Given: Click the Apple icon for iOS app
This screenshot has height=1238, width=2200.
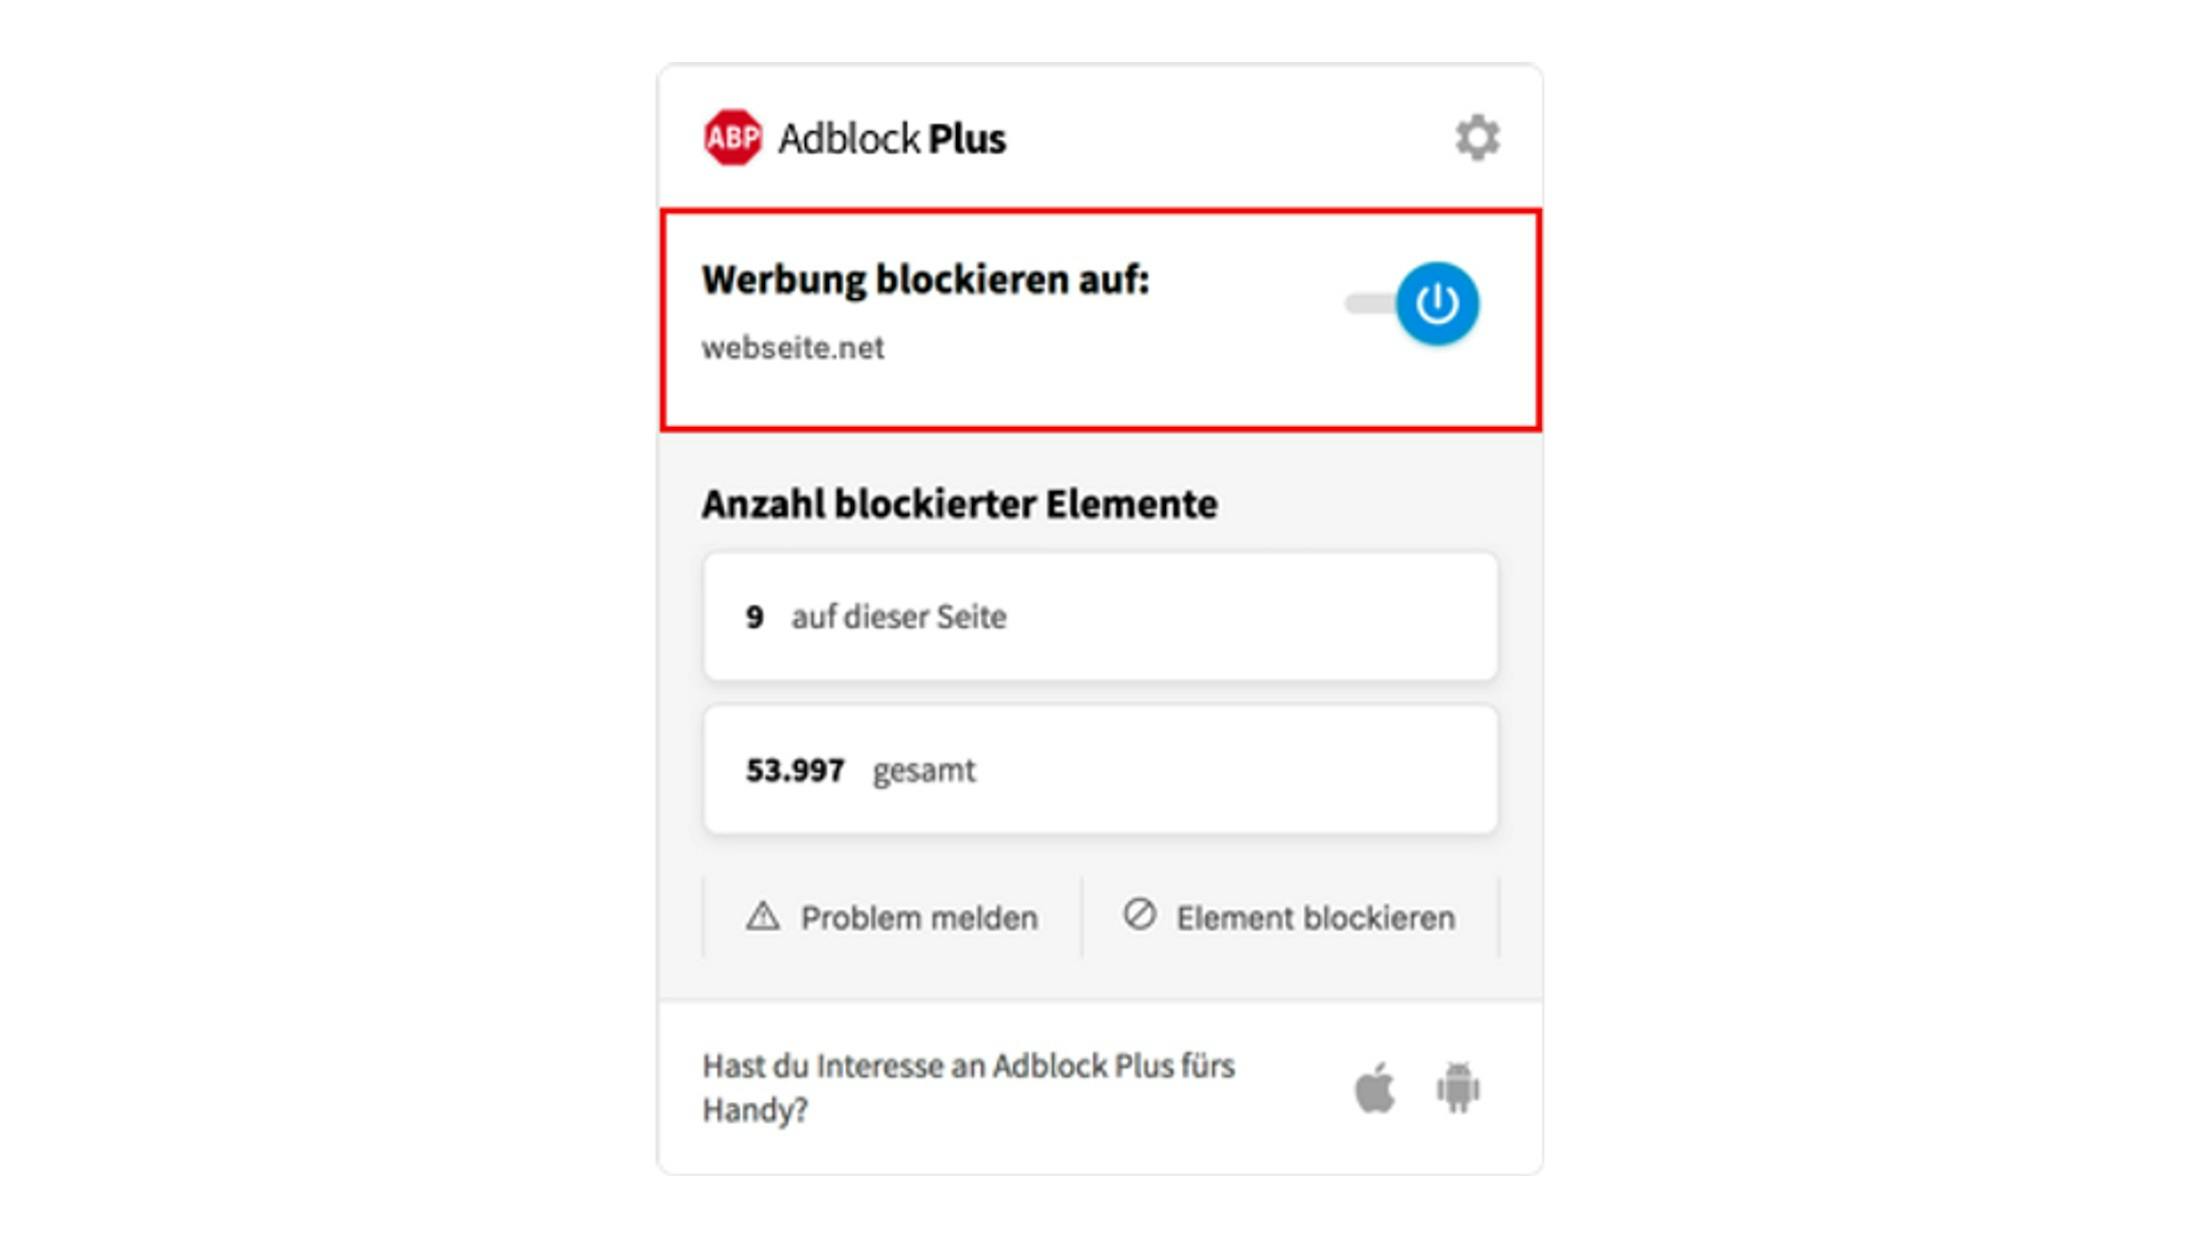Looking at the screenshot, I should point(1375,1087).
